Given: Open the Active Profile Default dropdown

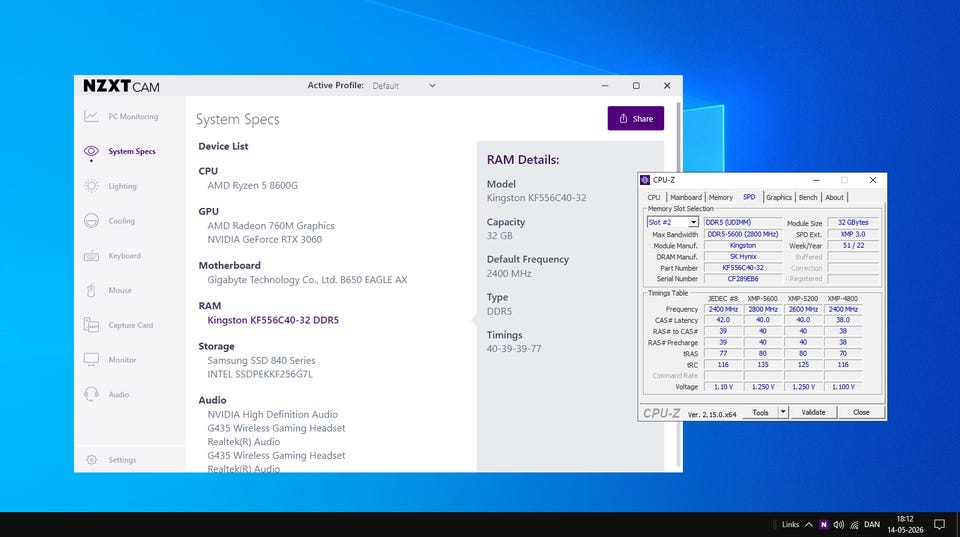Looking at the screenshot, I should [x=404, y=86].
